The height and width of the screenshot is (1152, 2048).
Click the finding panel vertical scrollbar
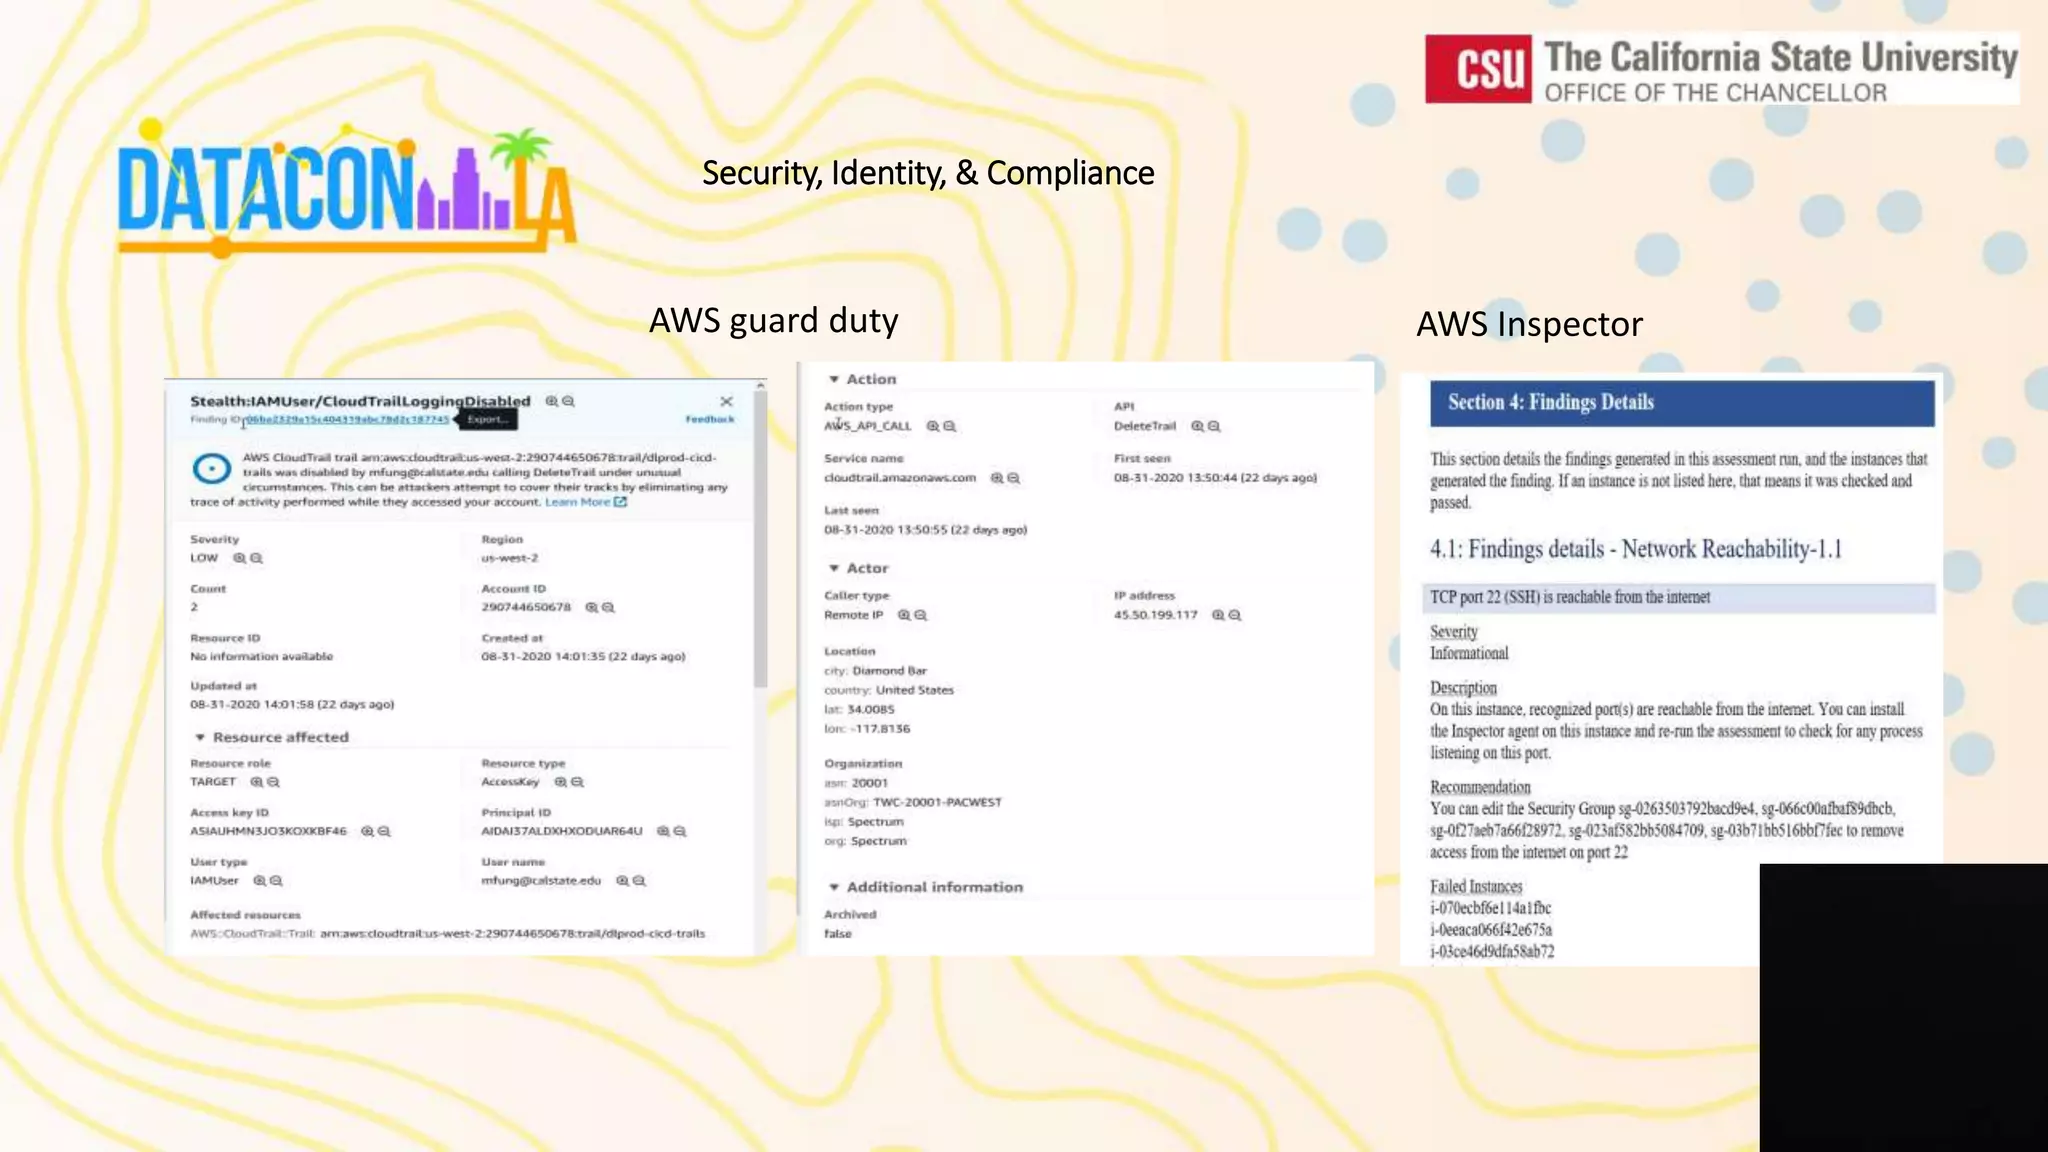point(761,537)
